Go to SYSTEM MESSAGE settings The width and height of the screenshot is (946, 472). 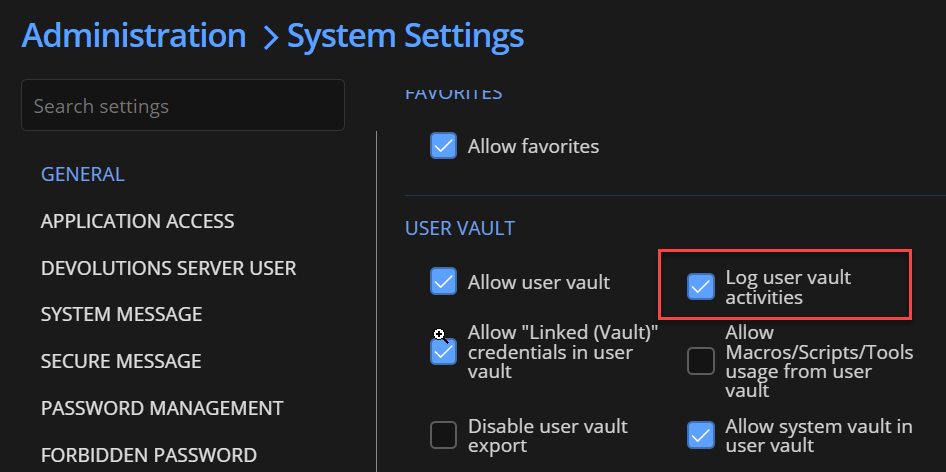point(121,314)
